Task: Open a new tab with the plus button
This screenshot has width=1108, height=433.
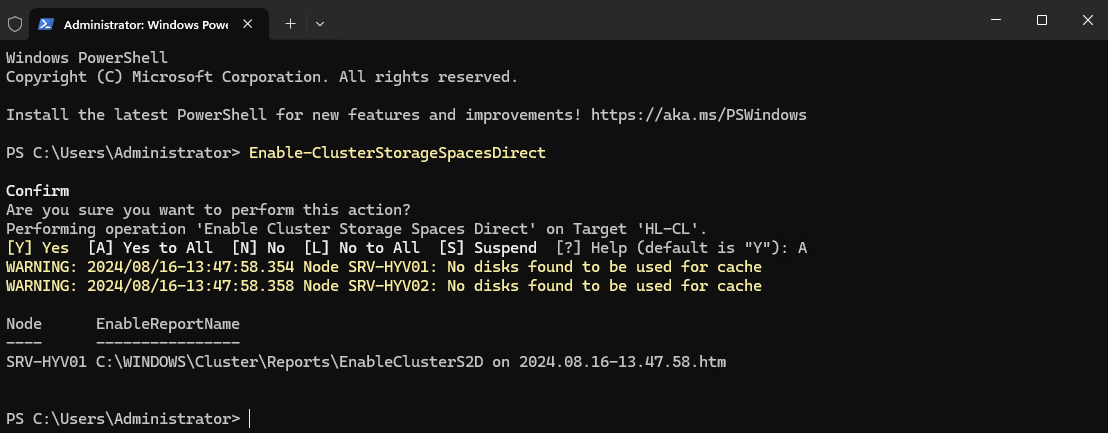Action: (x=290, y=23)
